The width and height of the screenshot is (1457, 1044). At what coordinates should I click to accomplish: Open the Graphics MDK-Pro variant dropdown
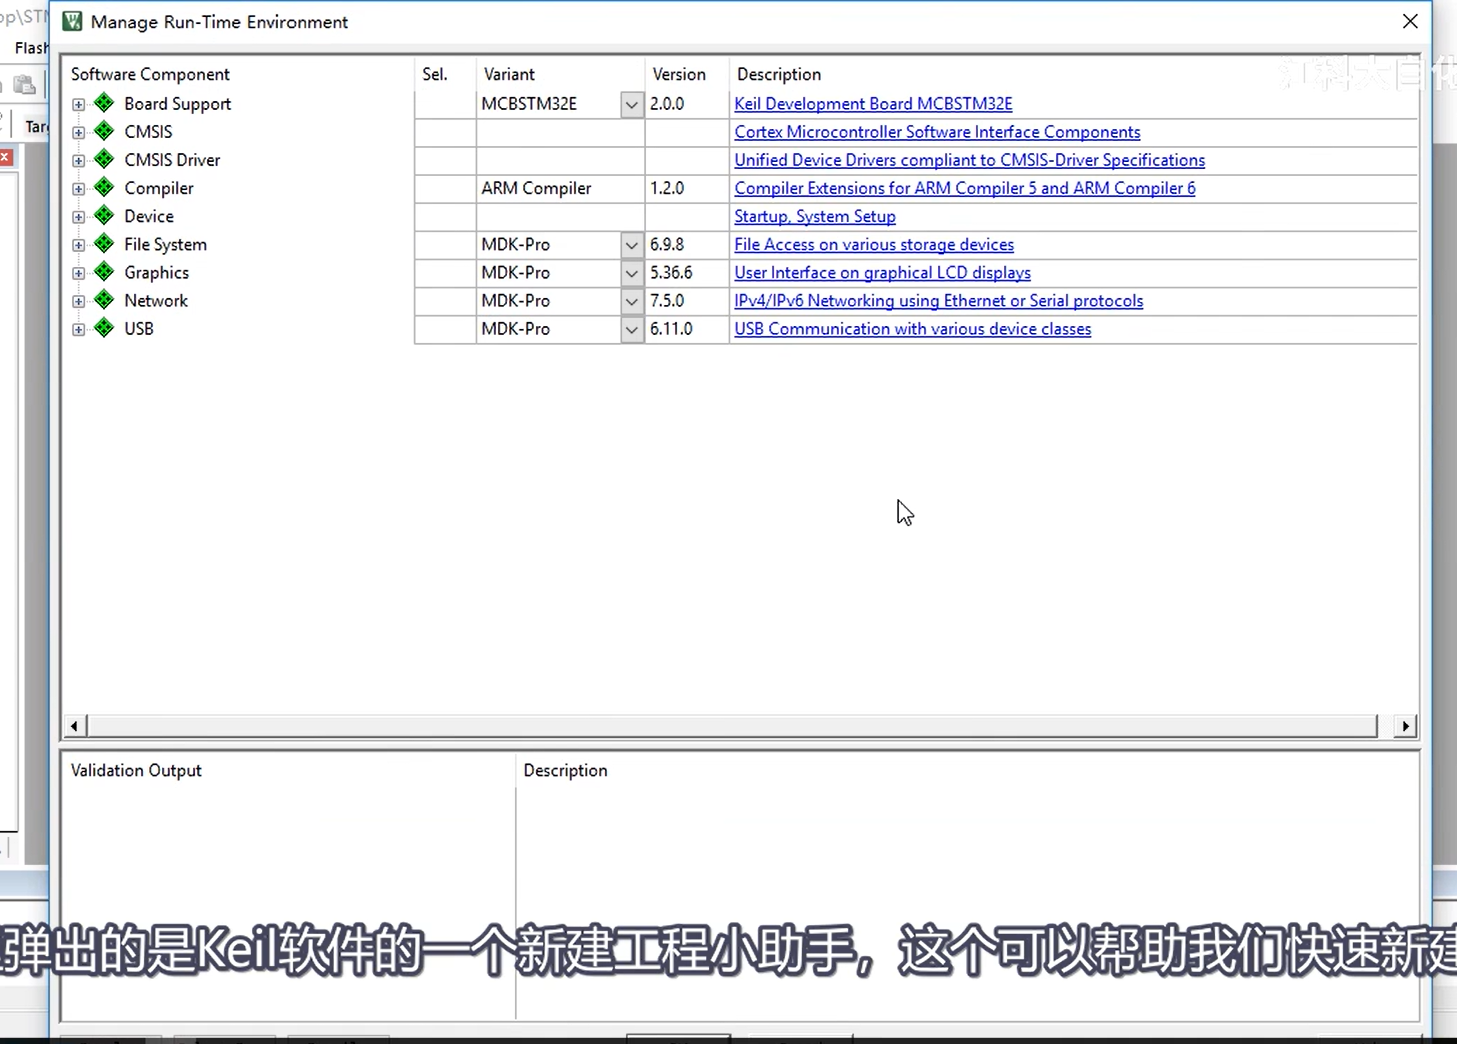click(x=632, y=273)
